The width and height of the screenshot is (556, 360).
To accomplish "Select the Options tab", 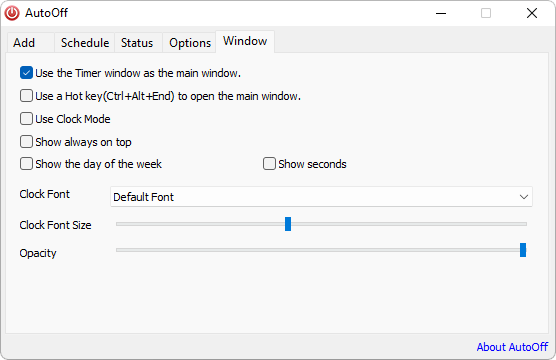I will click(x=190, y=43).
